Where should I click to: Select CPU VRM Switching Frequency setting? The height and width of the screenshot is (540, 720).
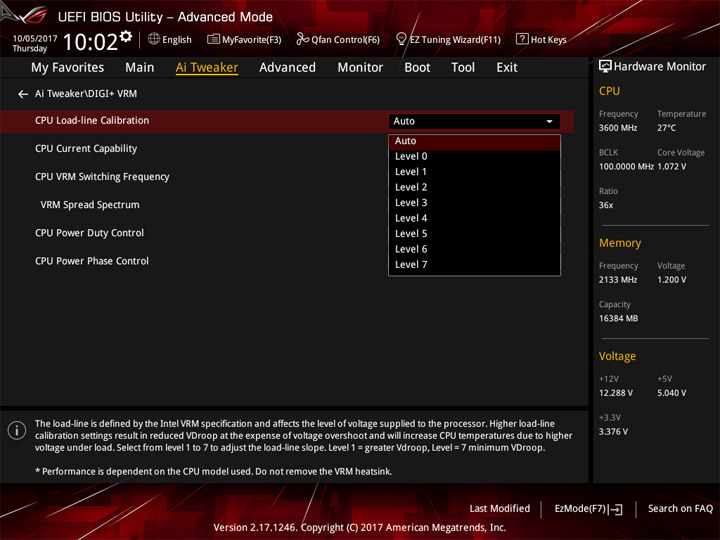tap(102, 177)
